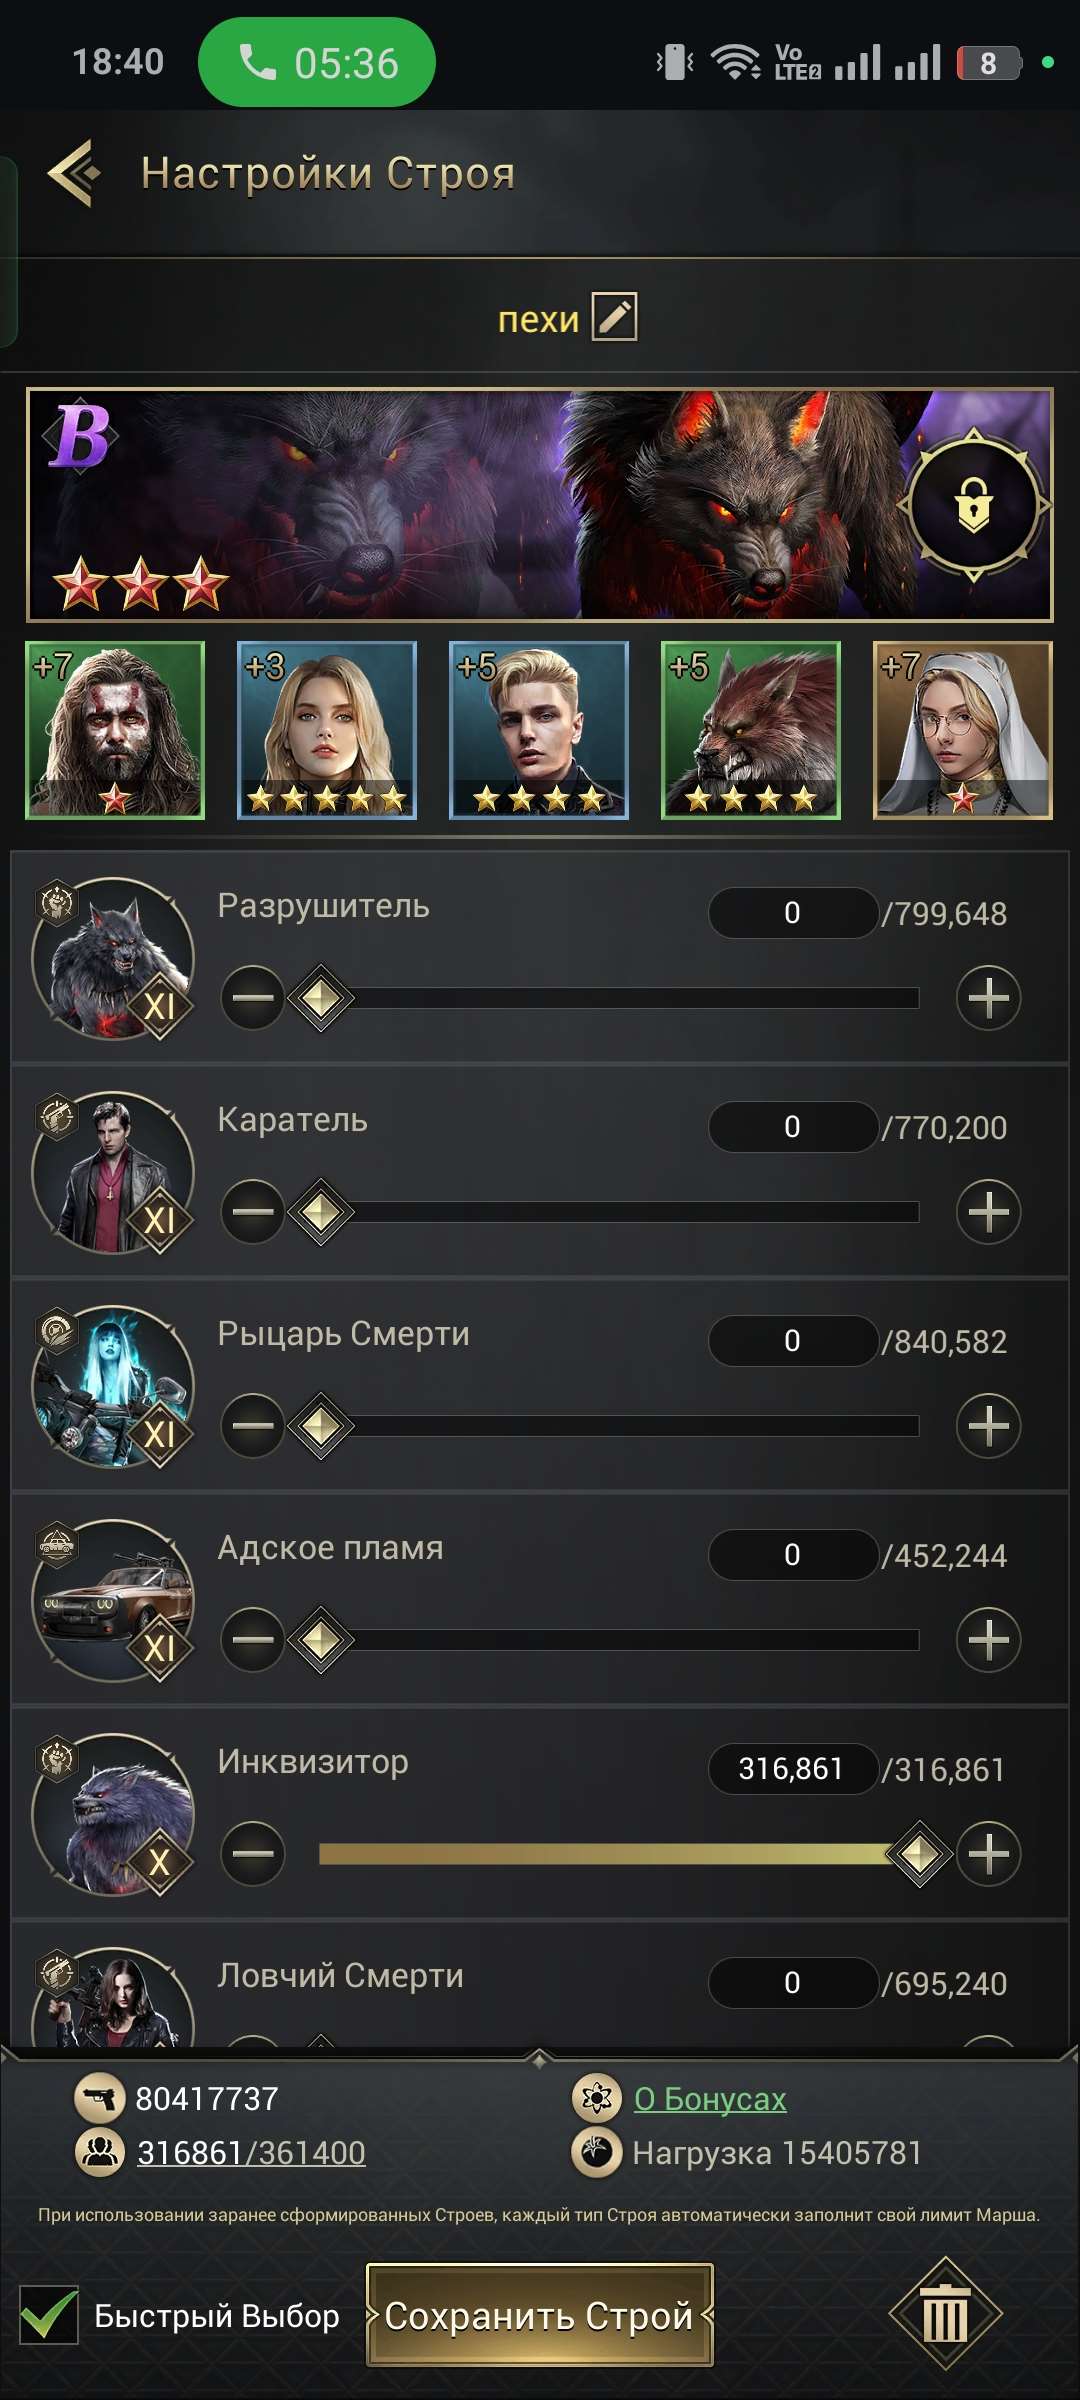Viewport: 1080px width, 2400px height.
Task: Tap the bonuses flower icon
Action: click(597, 2098)
